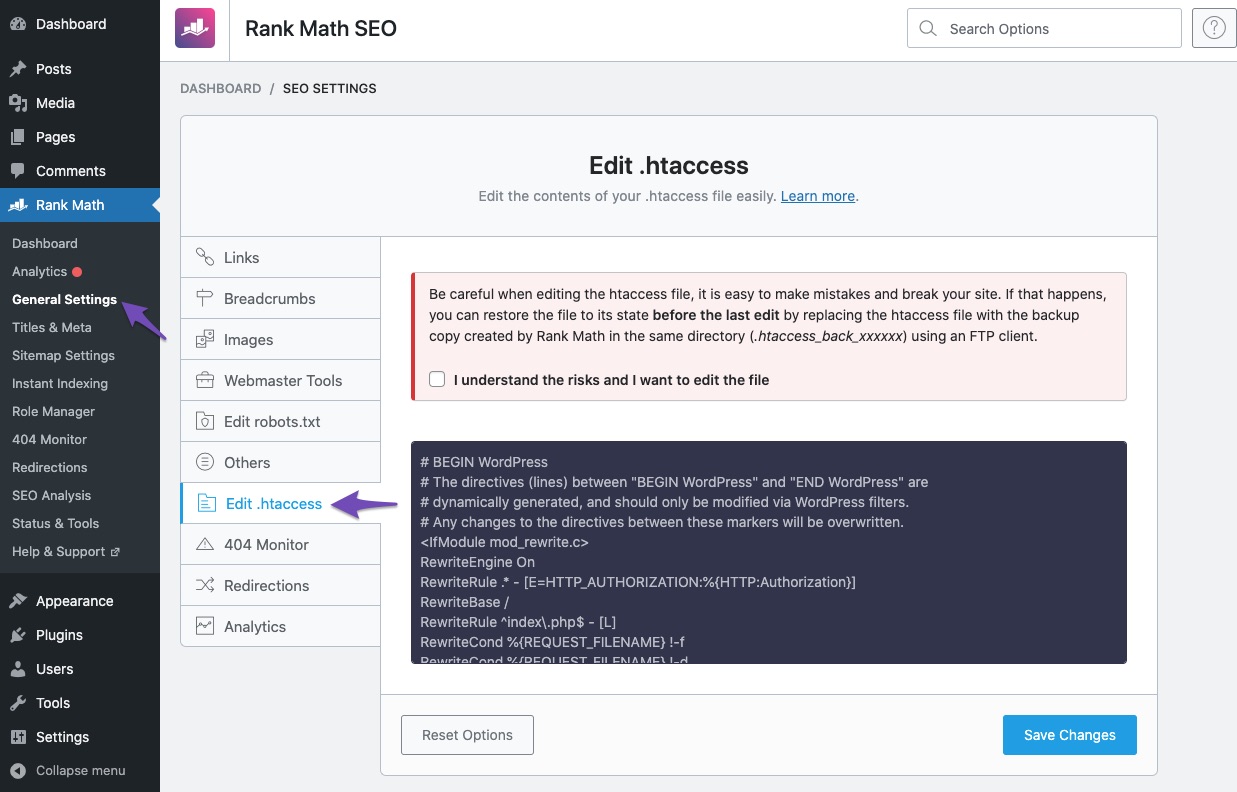This screenshot has height=792, width=1237.
Task: Click the 404 Monitor warning icon
Action: click(205, 545)
